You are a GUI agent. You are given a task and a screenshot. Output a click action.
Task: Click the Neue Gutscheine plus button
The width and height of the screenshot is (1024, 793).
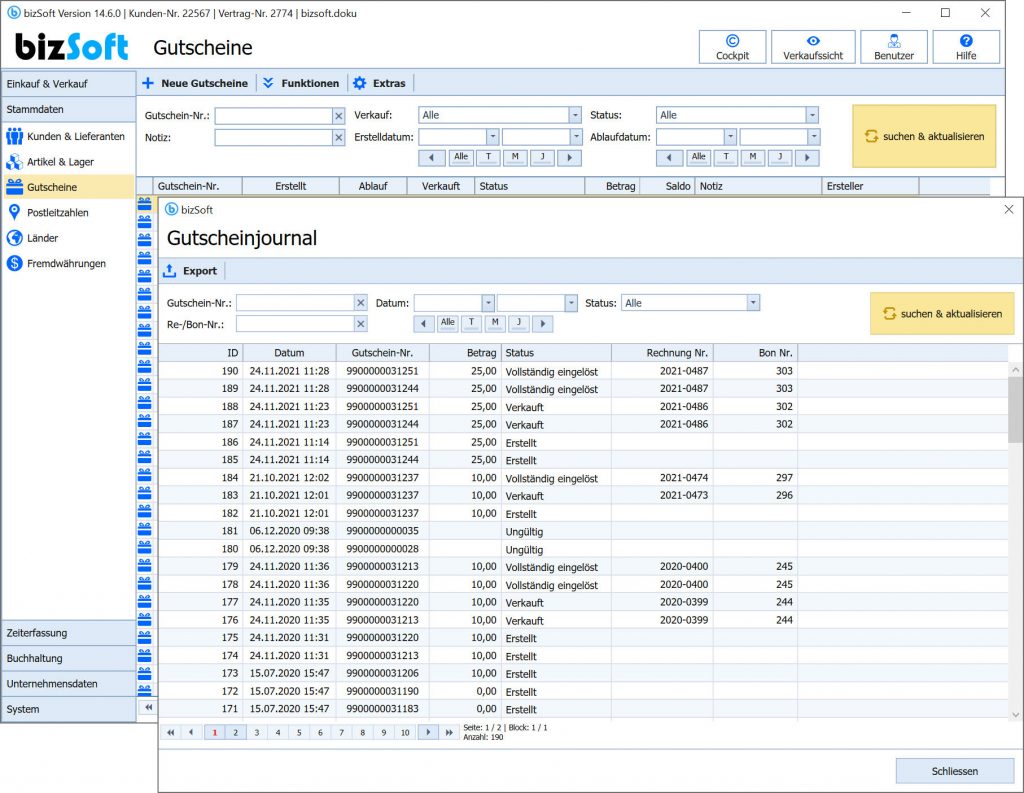195,83
